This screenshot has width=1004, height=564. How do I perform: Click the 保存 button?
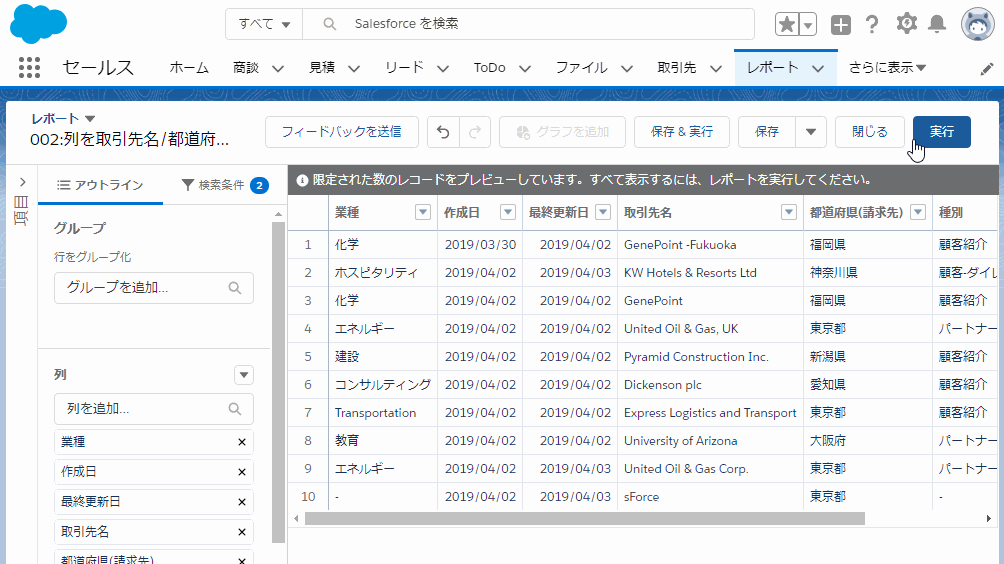coord(767,132)
